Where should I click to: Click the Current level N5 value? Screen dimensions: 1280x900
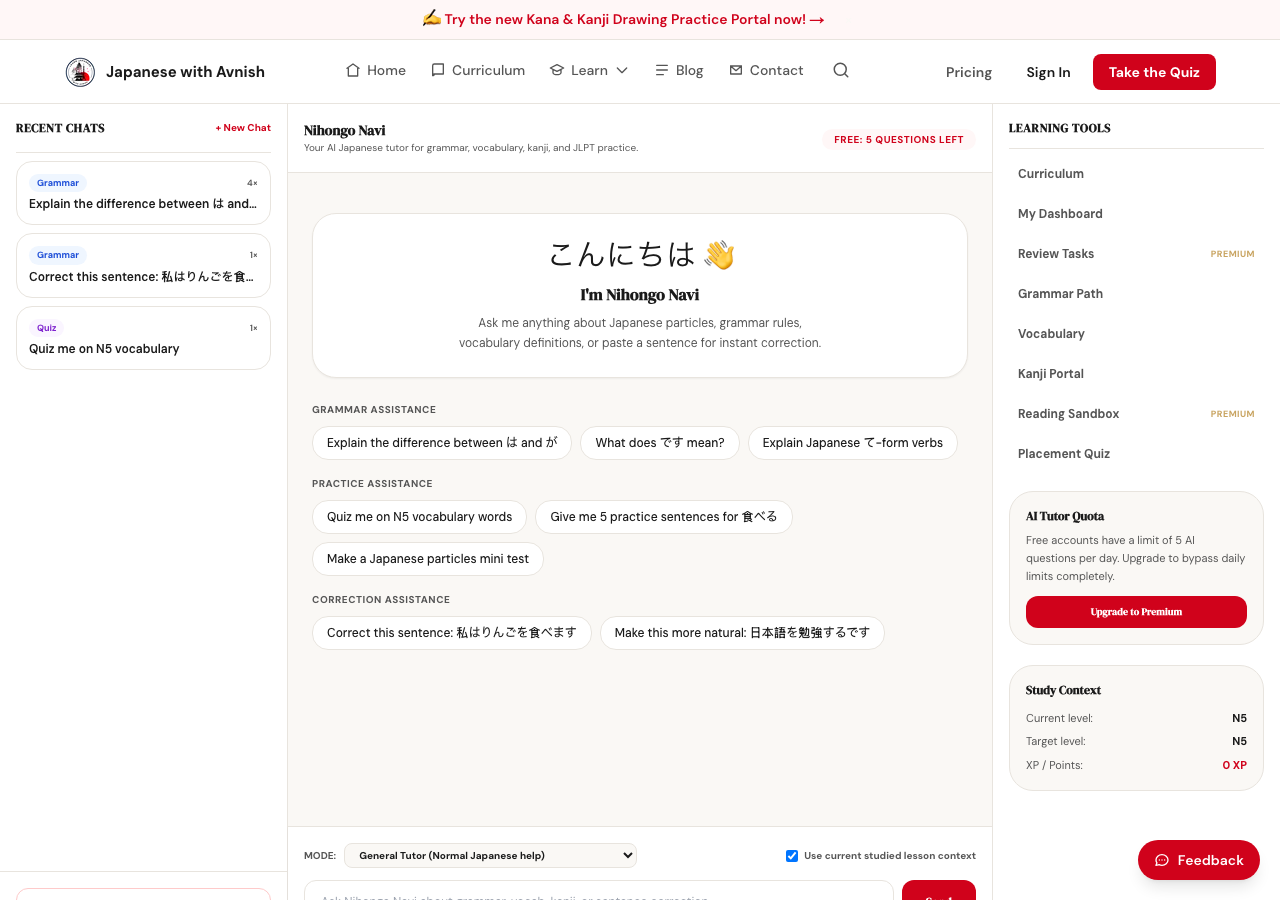1239,718
